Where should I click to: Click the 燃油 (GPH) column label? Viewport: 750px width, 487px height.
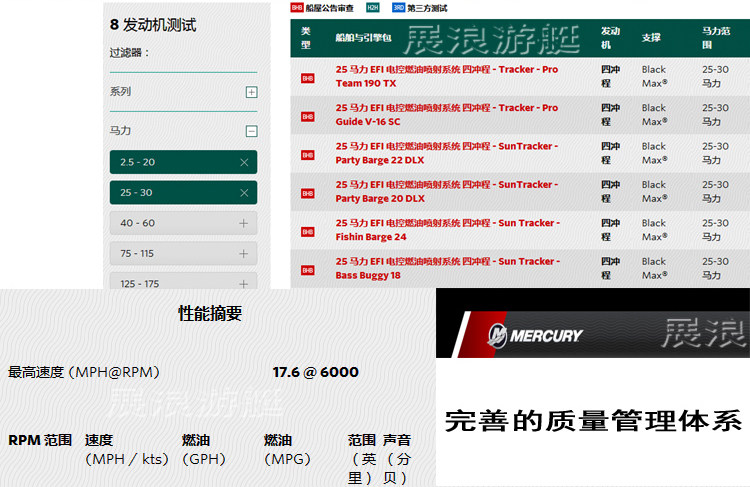coord(204,450)
